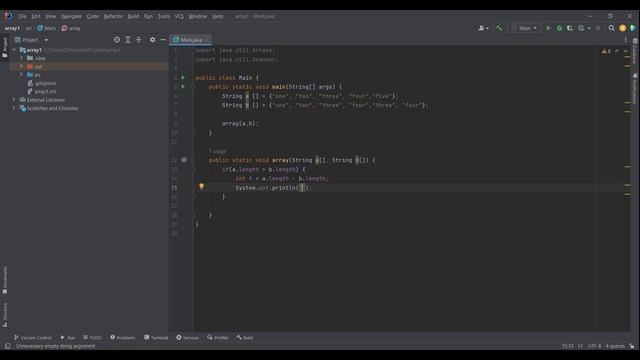Image resolution: width=640 pixels, height=360 pixels.
Task: Click the gutter icon beside array method declaration
Action: 184,160
